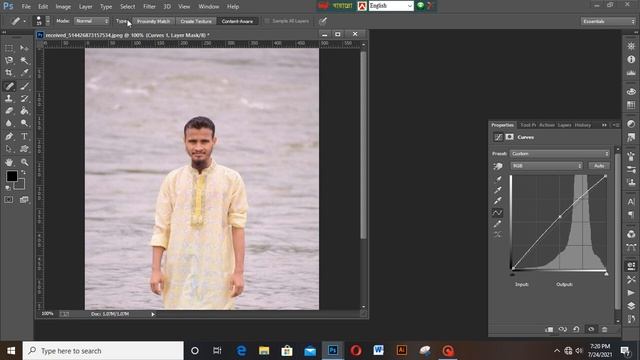This screenshot has width=640, height=360.
Task: Select the Horizontal Type tool
Action: (x=24, y=136)
